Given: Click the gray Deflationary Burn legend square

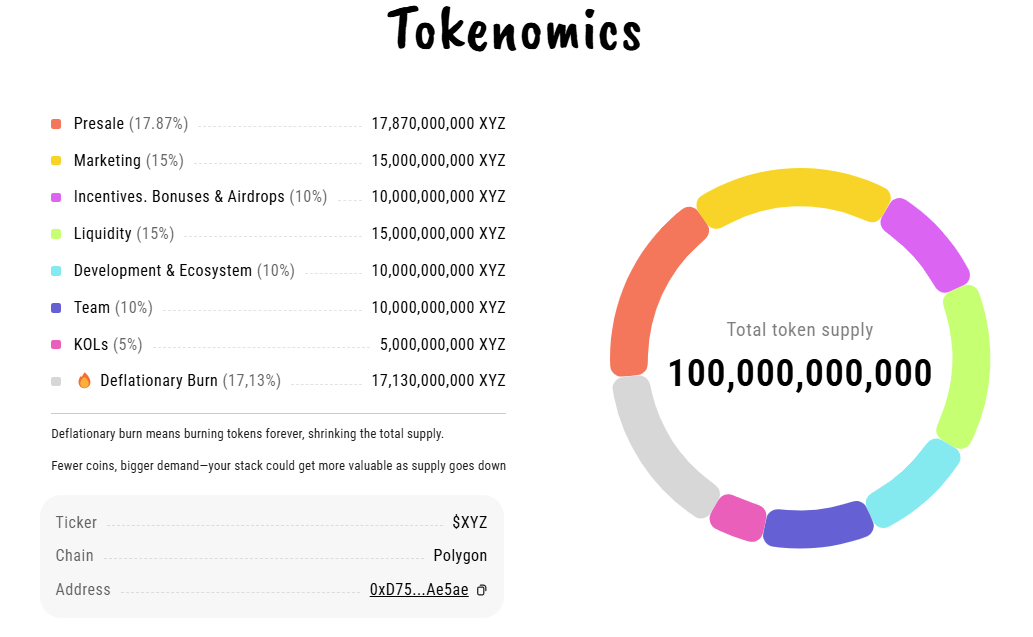Looking at the screenshot, I should coord(56,381).
